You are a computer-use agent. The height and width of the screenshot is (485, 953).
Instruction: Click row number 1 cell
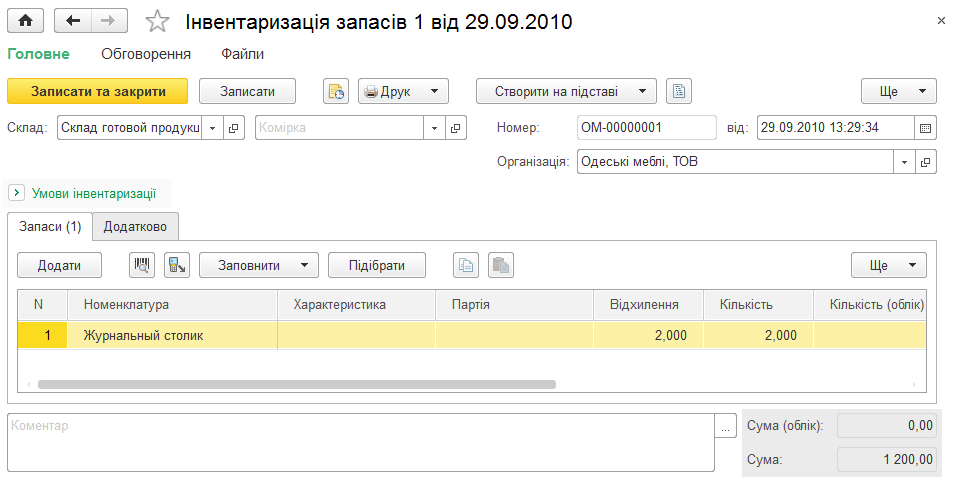(43, 335)
